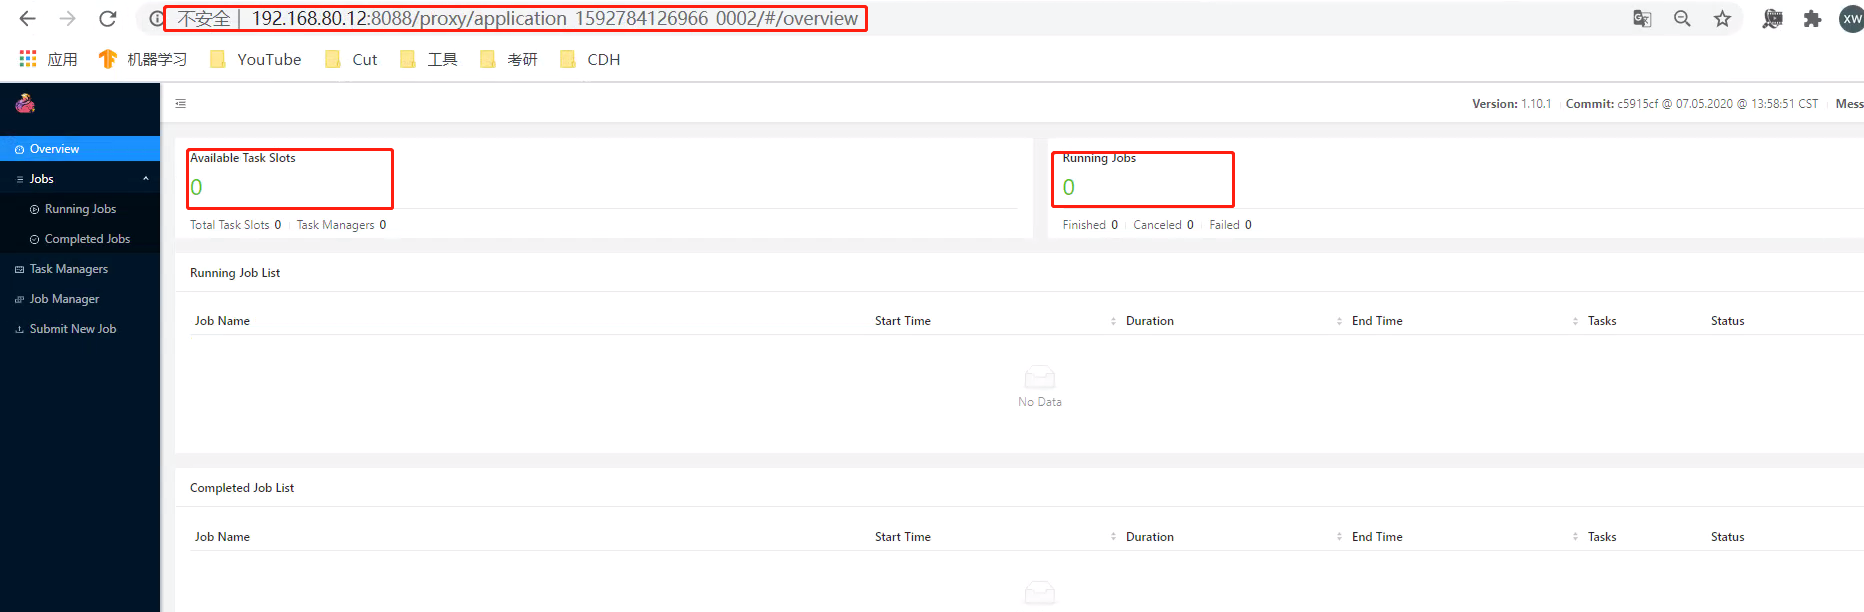Image resolution: width=1864 pixels, height=612 pixels.
Task: Collapse the sidebar with menu fold icon
Action: point(180,103)
